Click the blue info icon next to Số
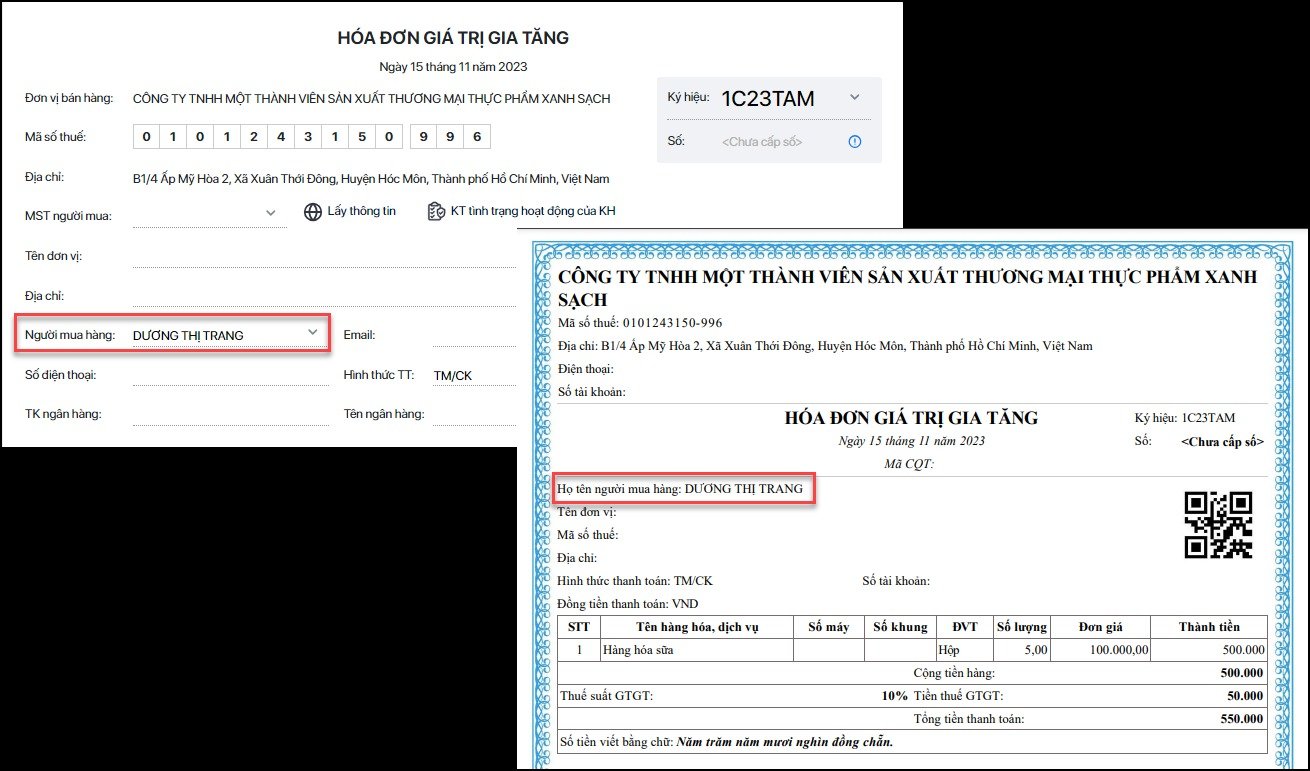1310x771 pixels. 855,142
